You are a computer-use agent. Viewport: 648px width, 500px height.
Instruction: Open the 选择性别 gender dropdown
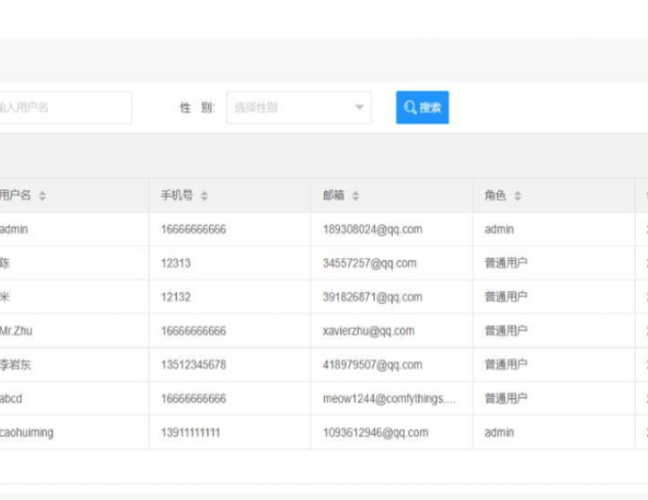(x=298, y=108)
